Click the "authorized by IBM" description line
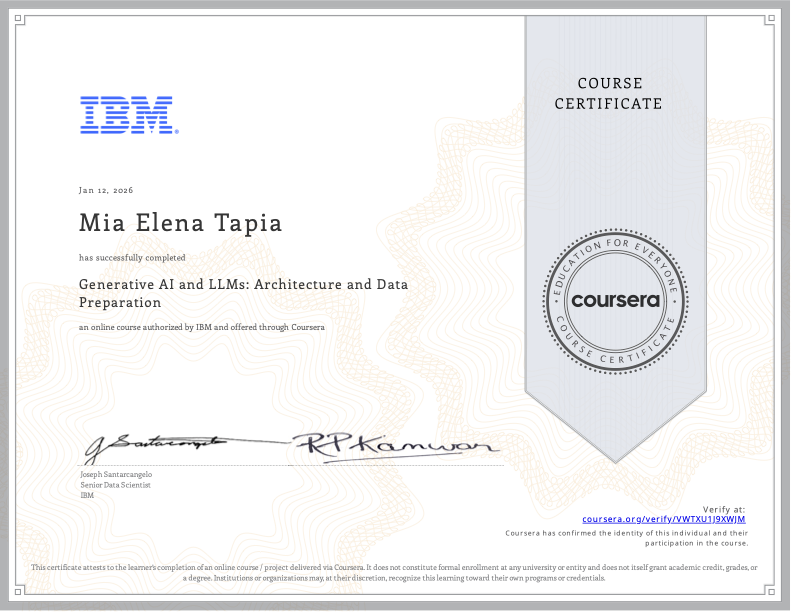This screenshot has width=792, height=612. click(202, 327)
